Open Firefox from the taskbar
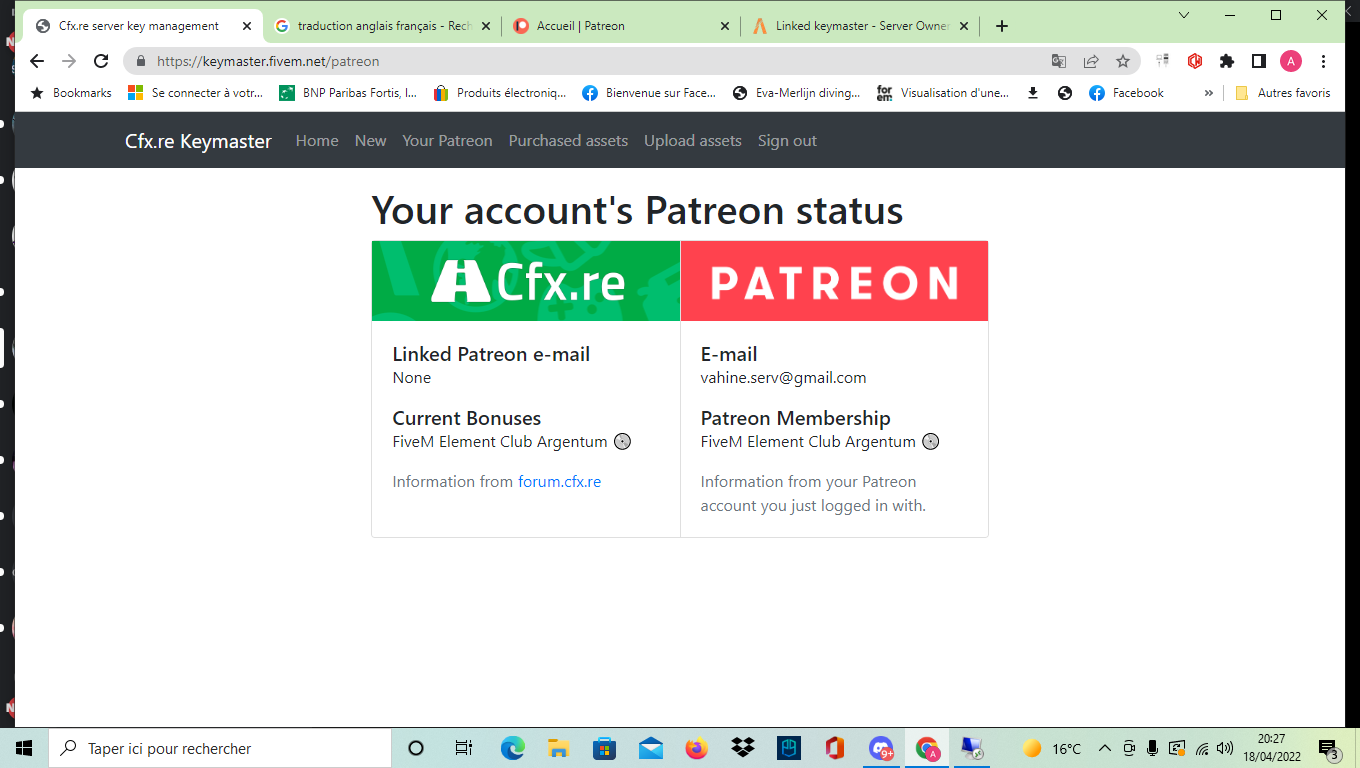This screenshot has height=768, width=1360. [696, 748]
